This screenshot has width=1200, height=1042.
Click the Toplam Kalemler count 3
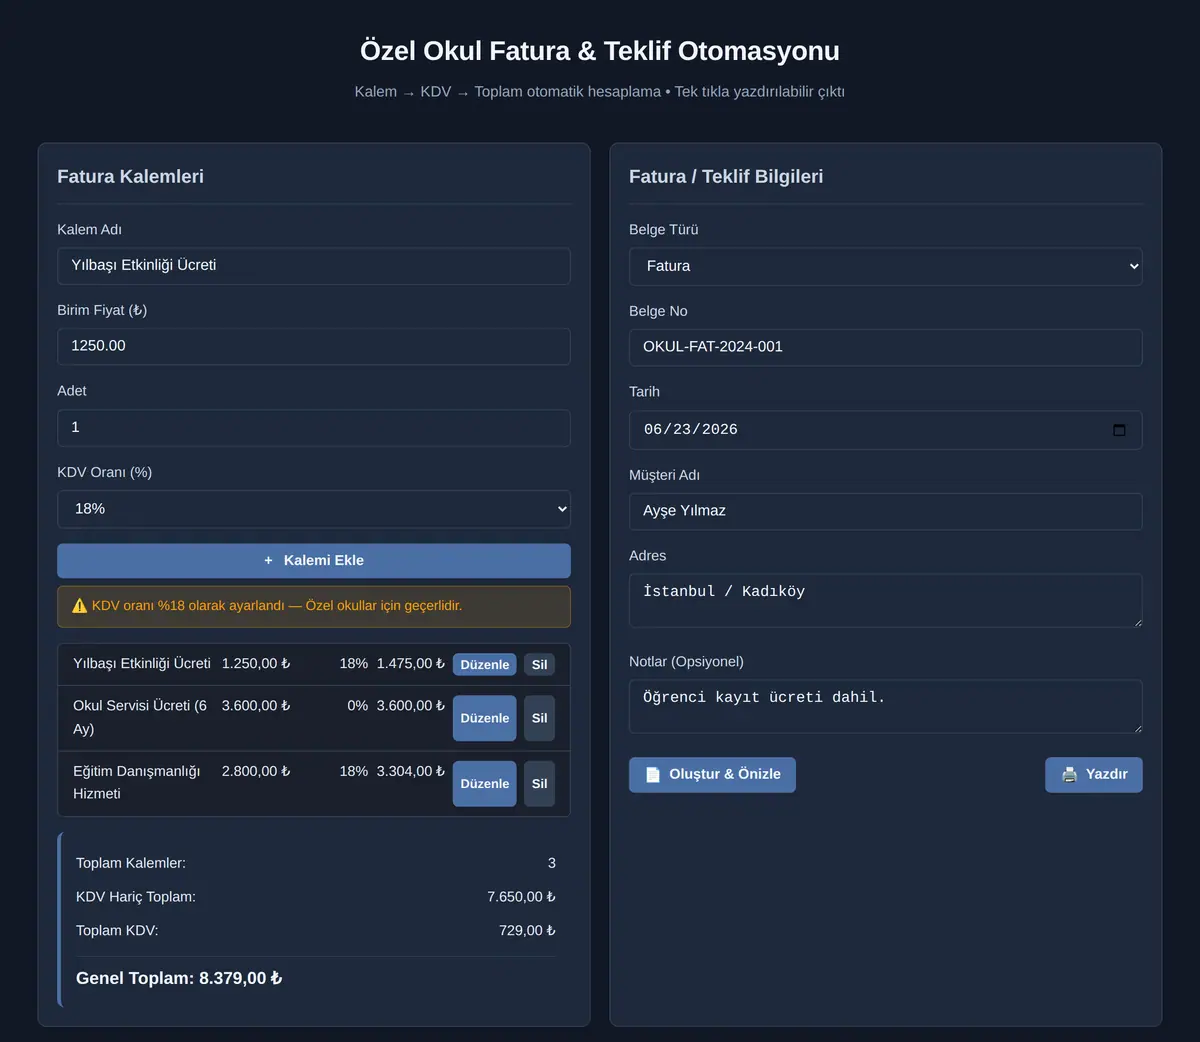[x=552, y=863]
